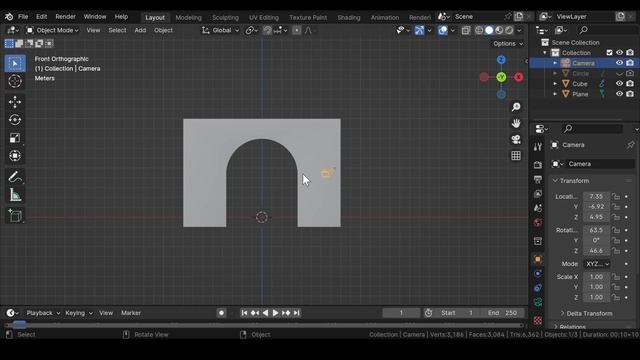
Task: Open the Render menu
Action: 65,17
